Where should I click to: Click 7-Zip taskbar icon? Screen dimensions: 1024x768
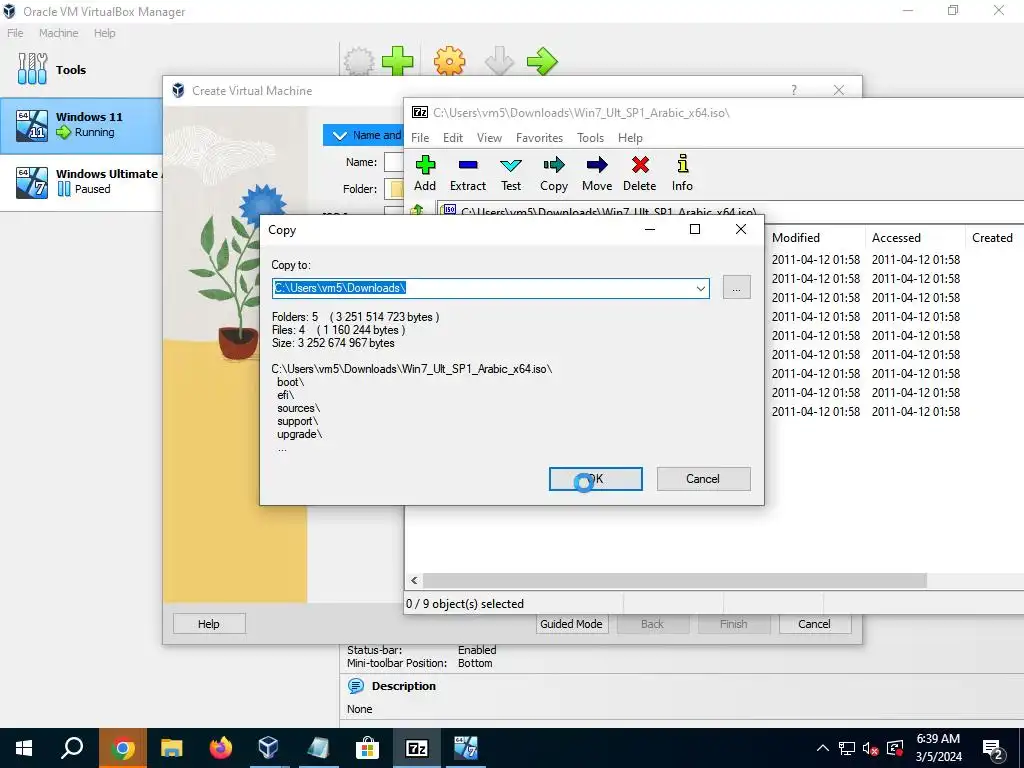(x=417, y=748)
